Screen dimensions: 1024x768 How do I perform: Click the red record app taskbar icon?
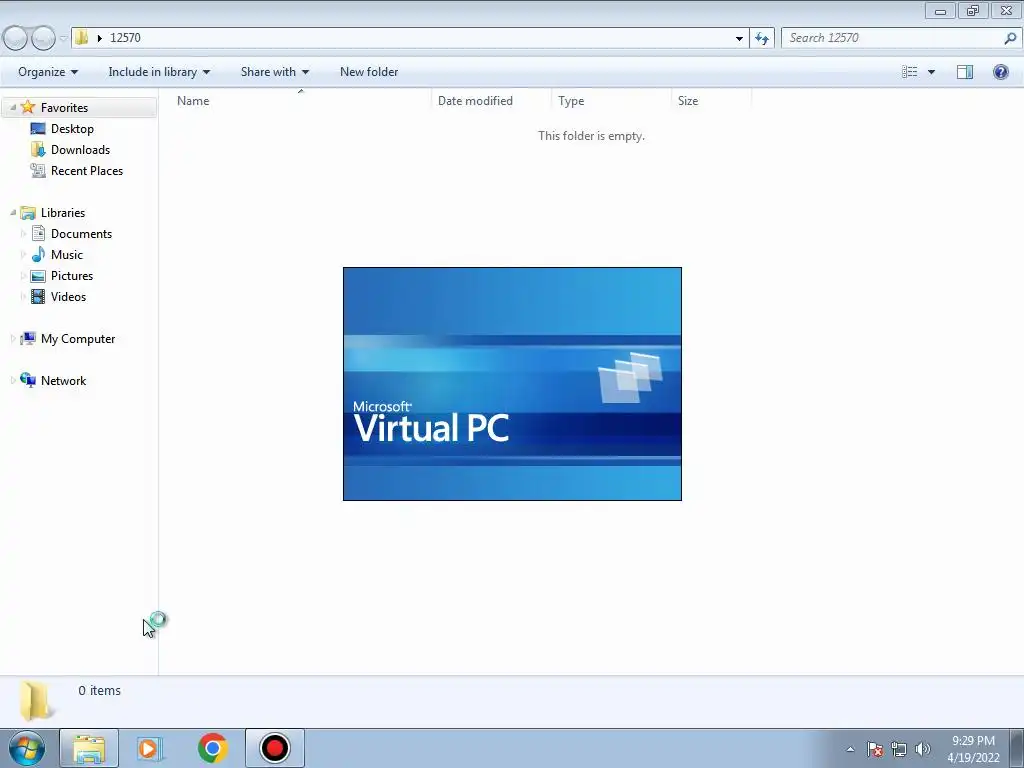tap(274, 748)
